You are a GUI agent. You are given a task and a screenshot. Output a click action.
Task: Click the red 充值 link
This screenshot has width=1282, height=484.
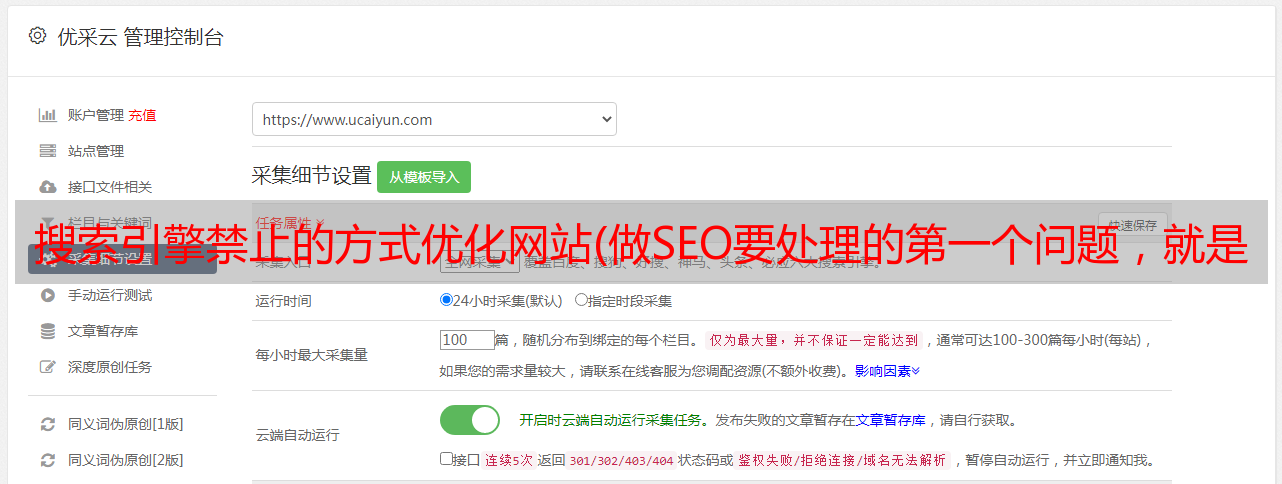tap(142, 115)
